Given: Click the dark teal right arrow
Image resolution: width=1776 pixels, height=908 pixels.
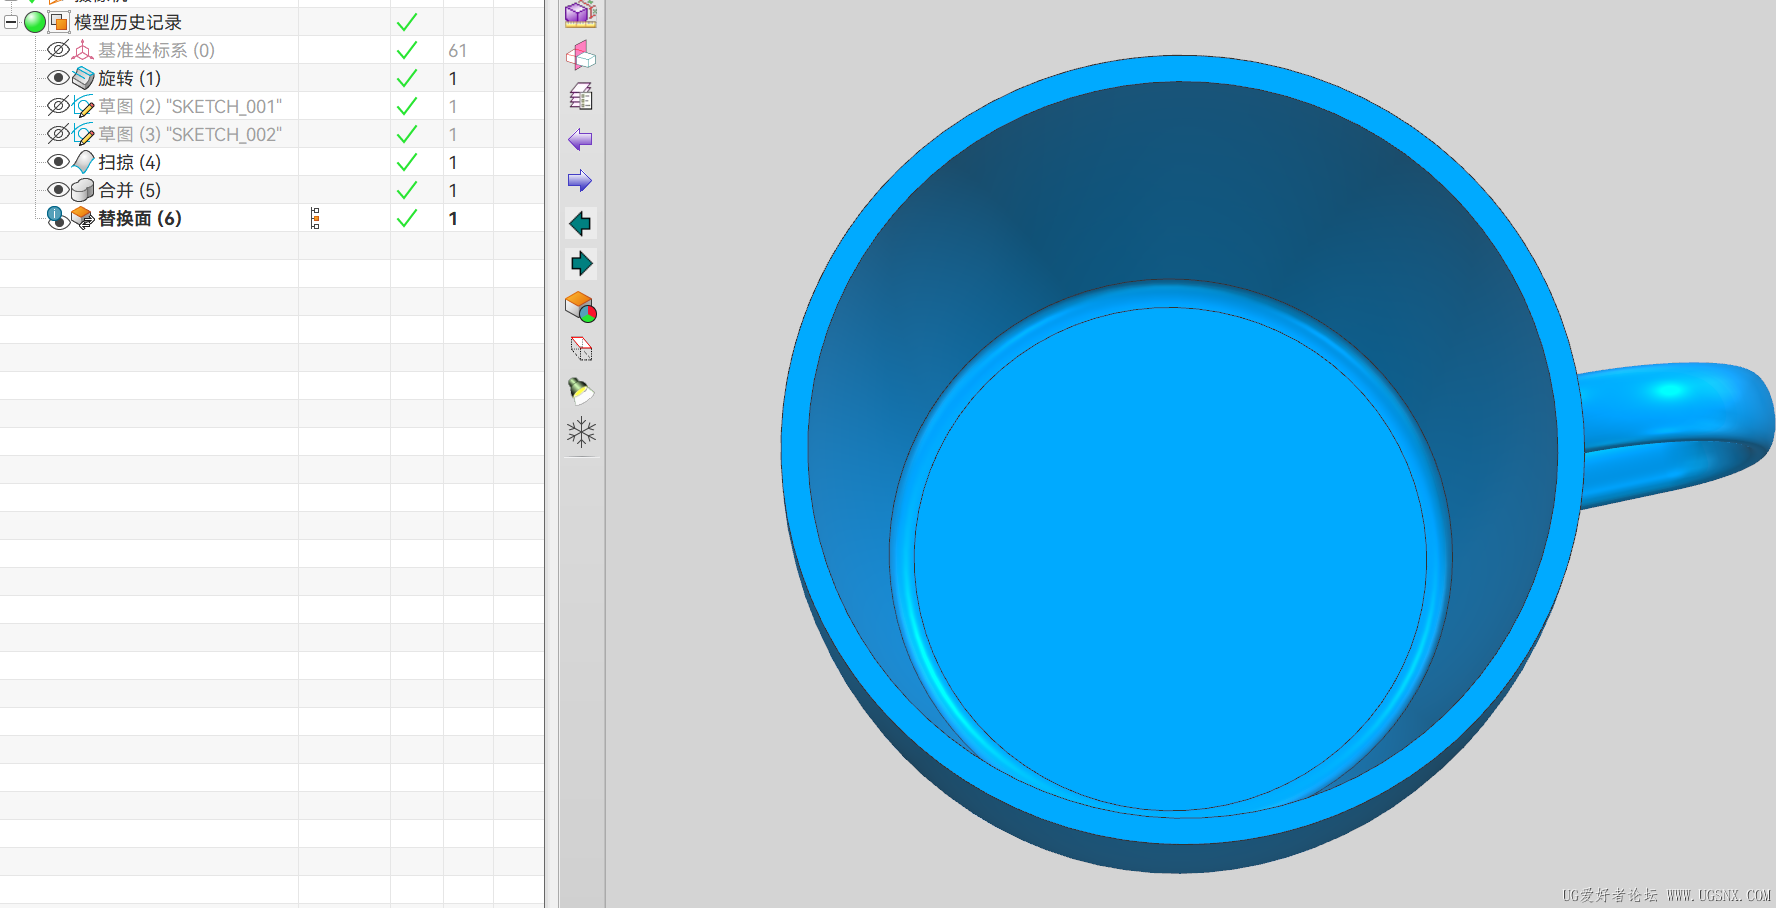Looking at the screenshot, I should [580, 264].
